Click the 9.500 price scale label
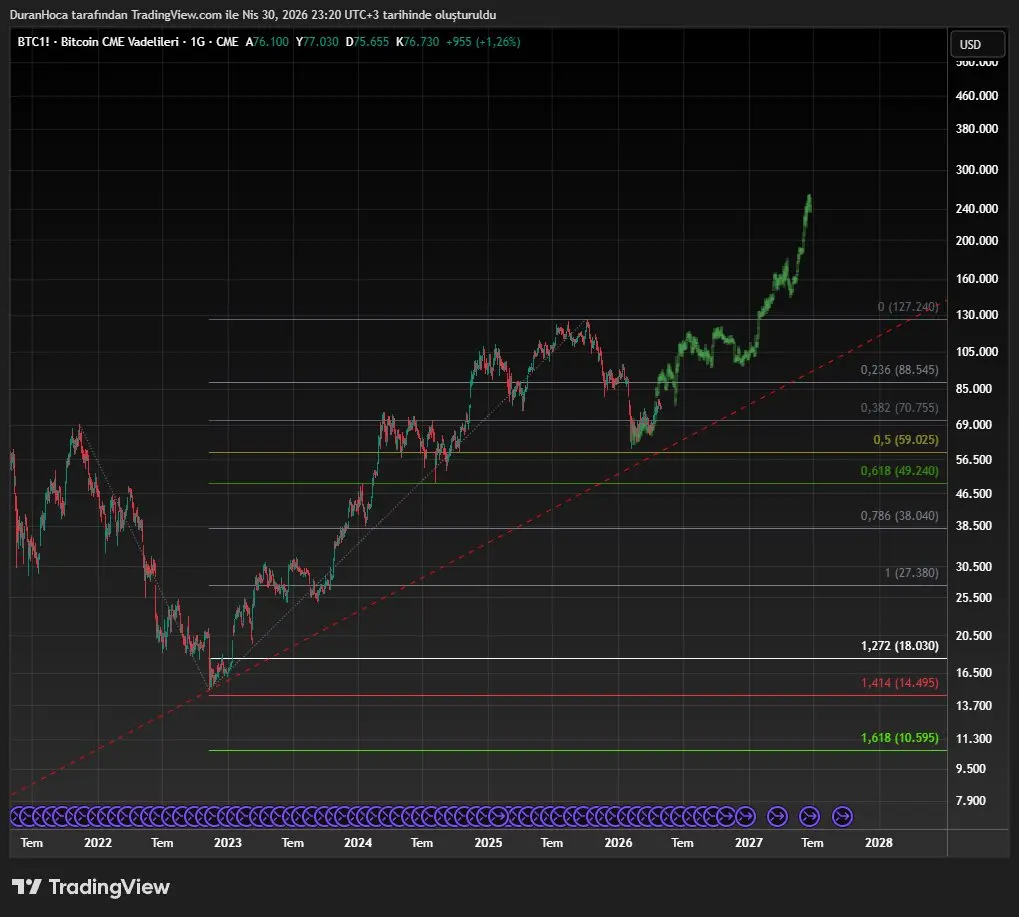The height and width of the screenshot is (917, 1019). [x=971, y=768]
